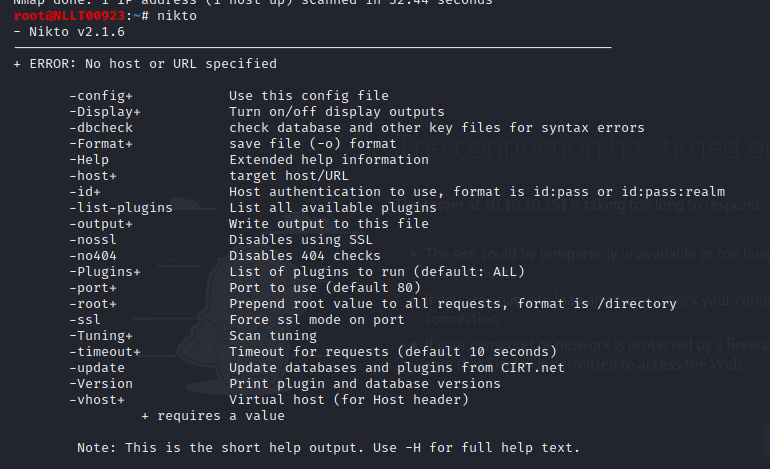Image resolution: width=770 pixels, height=469 pixels.
Task: Click the -nossl option text
Action: tap(93, 240)
